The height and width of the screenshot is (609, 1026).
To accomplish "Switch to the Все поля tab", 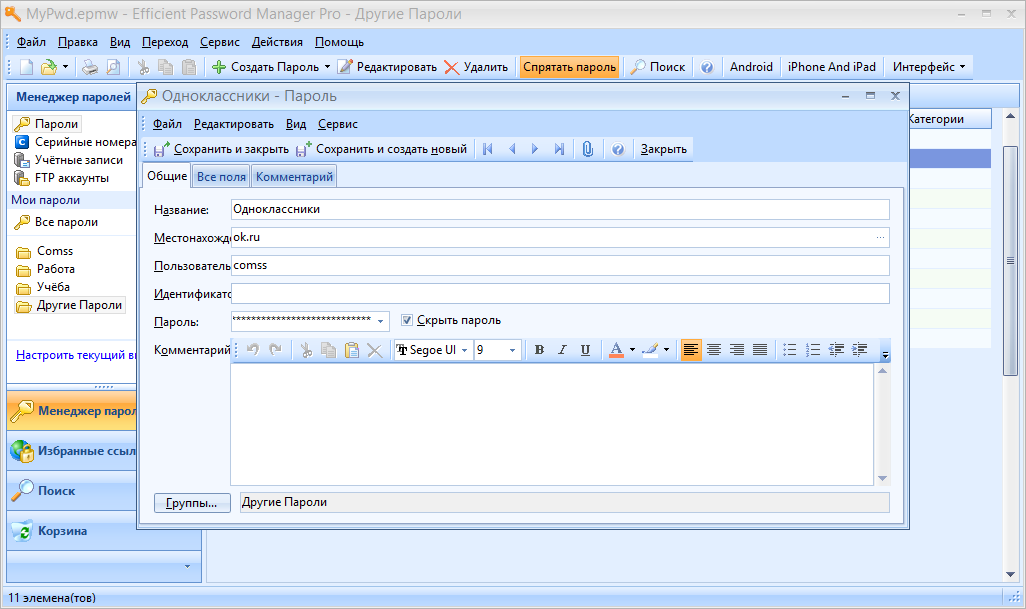I will tap(221, 177).
